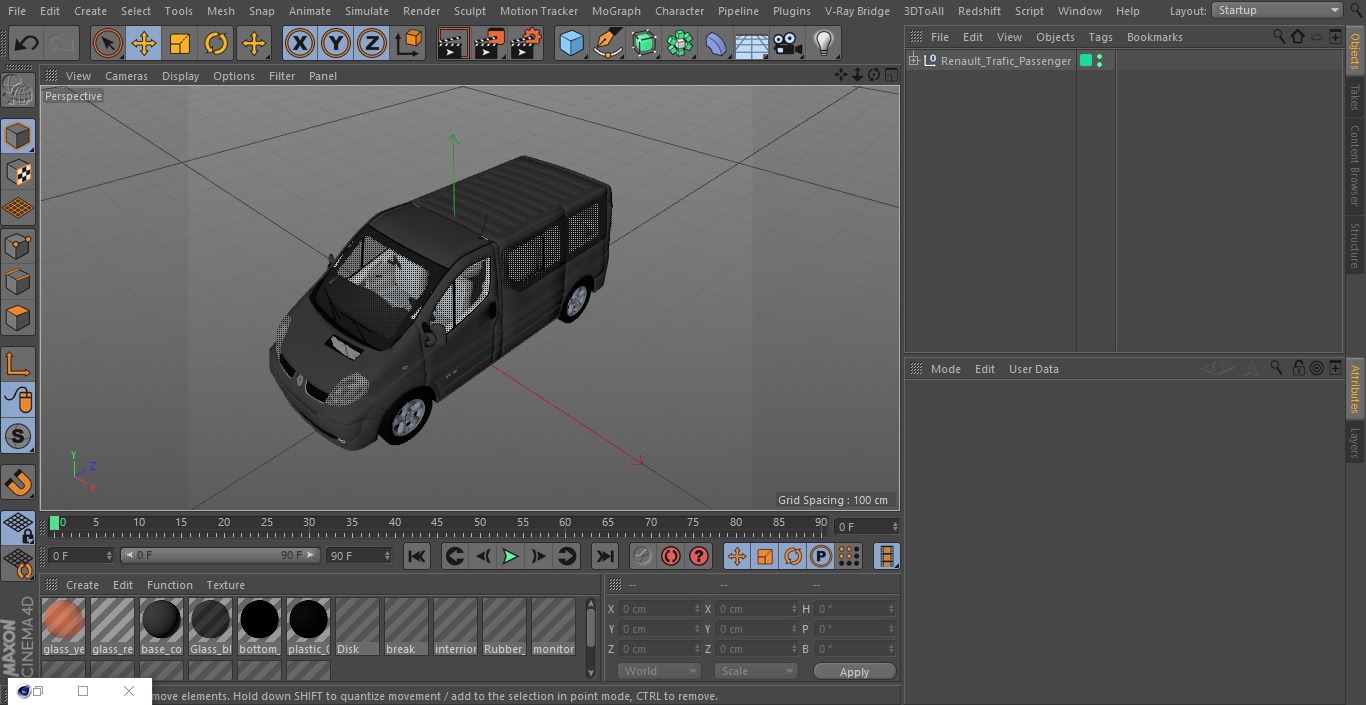The width and height of the screenshot is (1366, 705).
Task: Open the Deformer objects icon
Action: pos(716,43)
